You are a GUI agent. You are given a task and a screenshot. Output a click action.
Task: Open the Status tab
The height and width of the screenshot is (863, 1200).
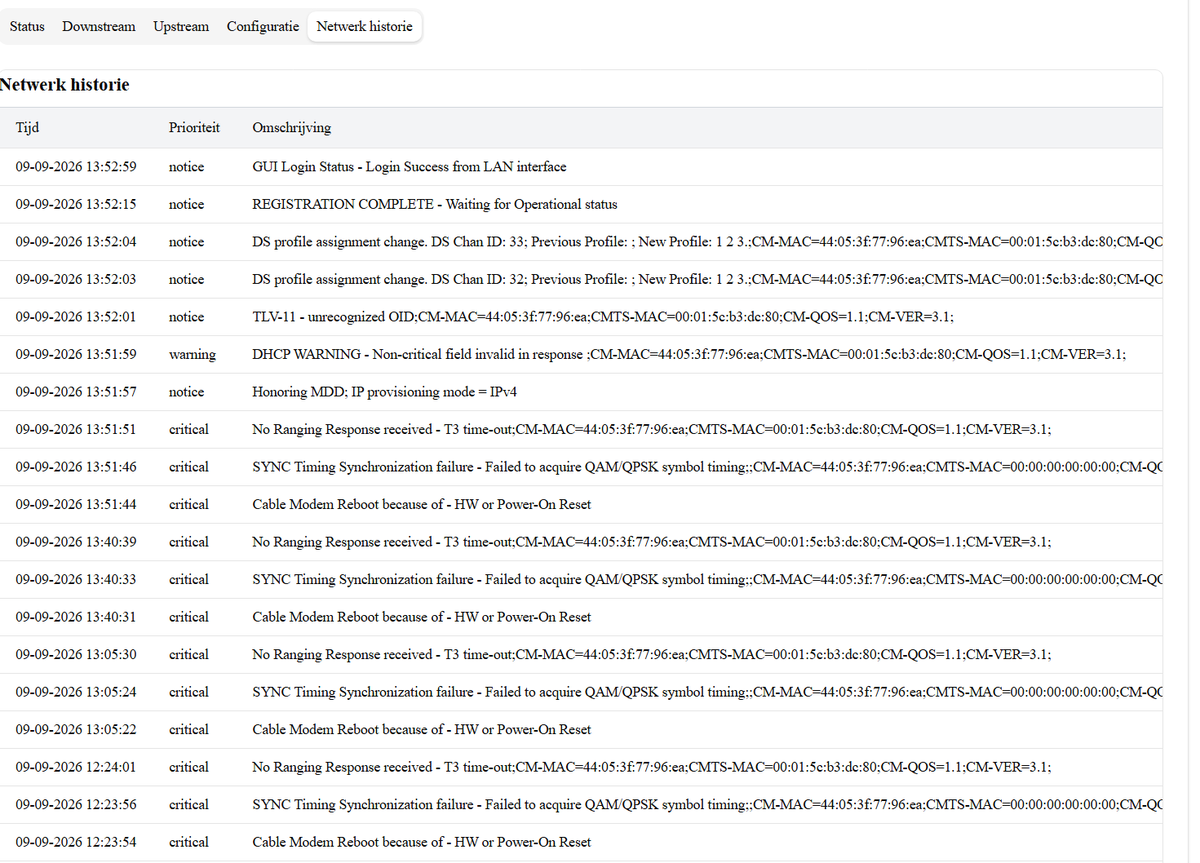[27, 27]
